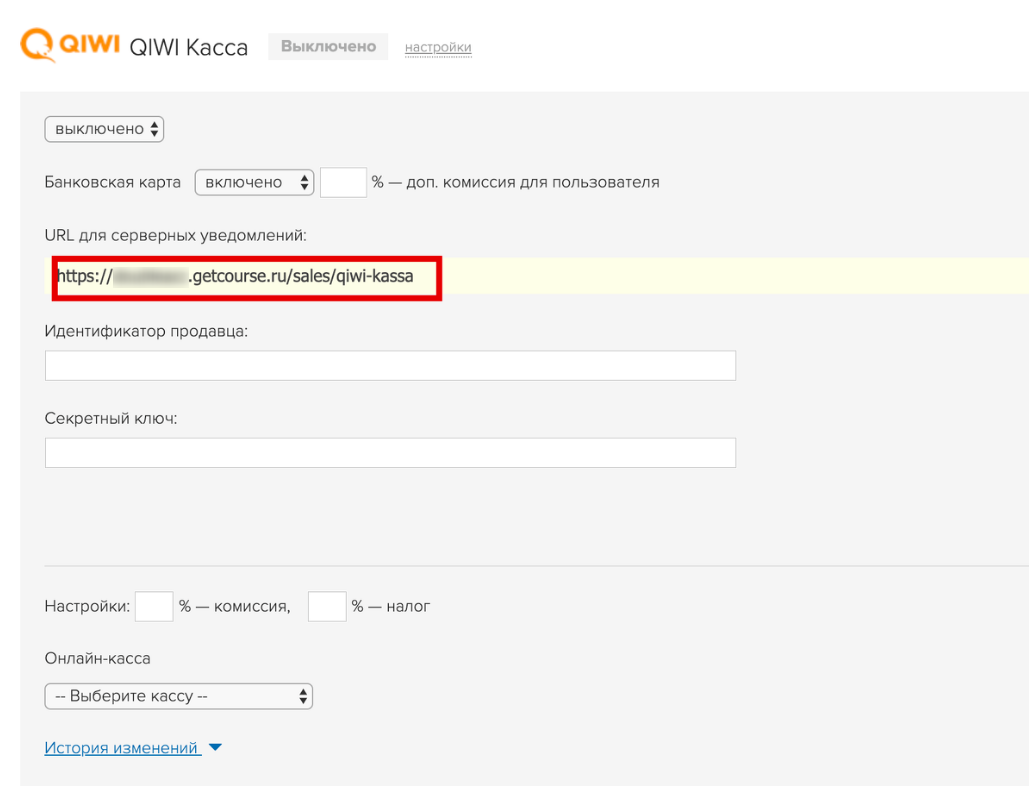This screenshot has width=1029, height=786.
Task: Click the доп. комиссия для пользователя text
Action: coord(532,182)
